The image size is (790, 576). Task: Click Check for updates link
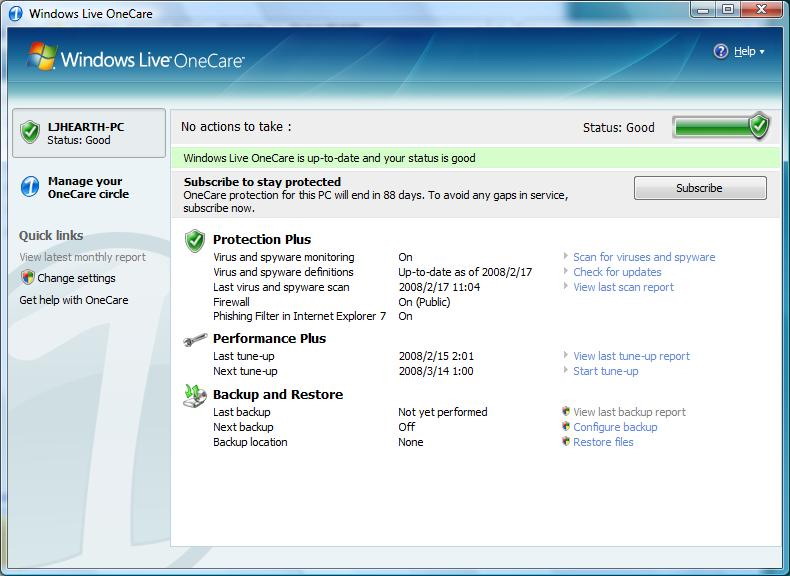pyautogui.click(x=617, y=272)
